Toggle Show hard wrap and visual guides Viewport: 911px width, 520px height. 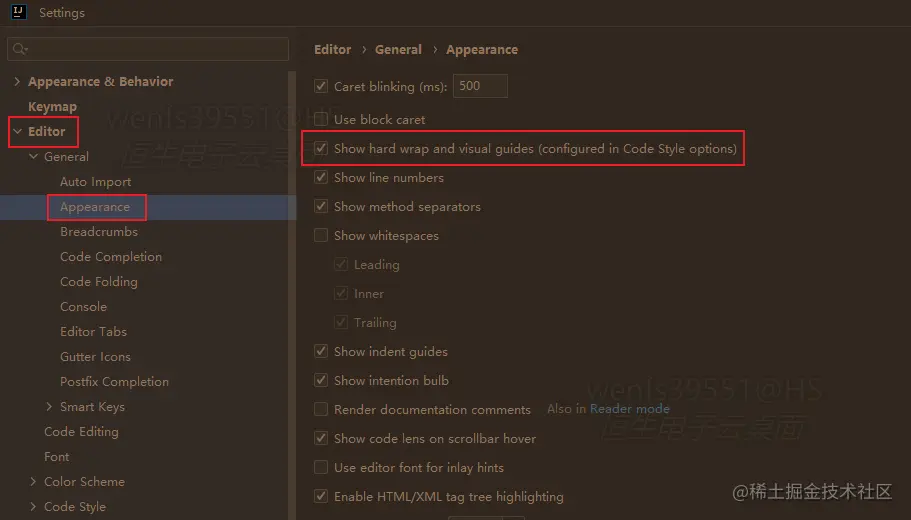[x=321, y=148]
